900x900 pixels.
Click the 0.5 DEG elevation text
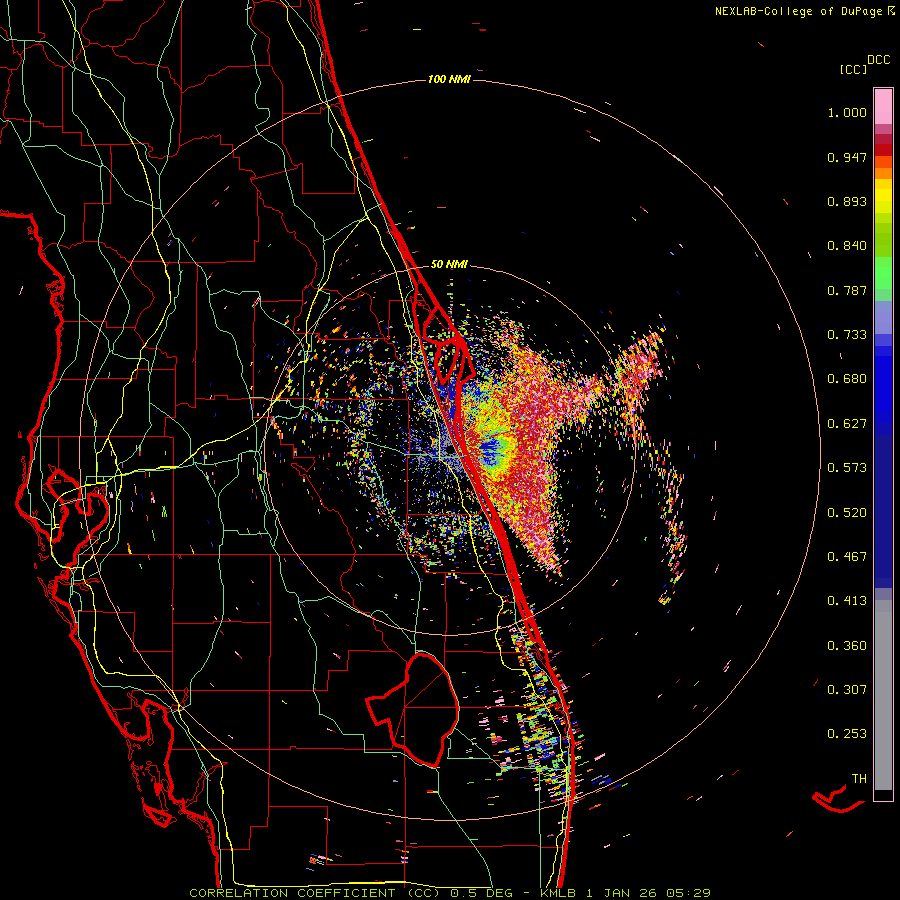[x=480, y=893]
